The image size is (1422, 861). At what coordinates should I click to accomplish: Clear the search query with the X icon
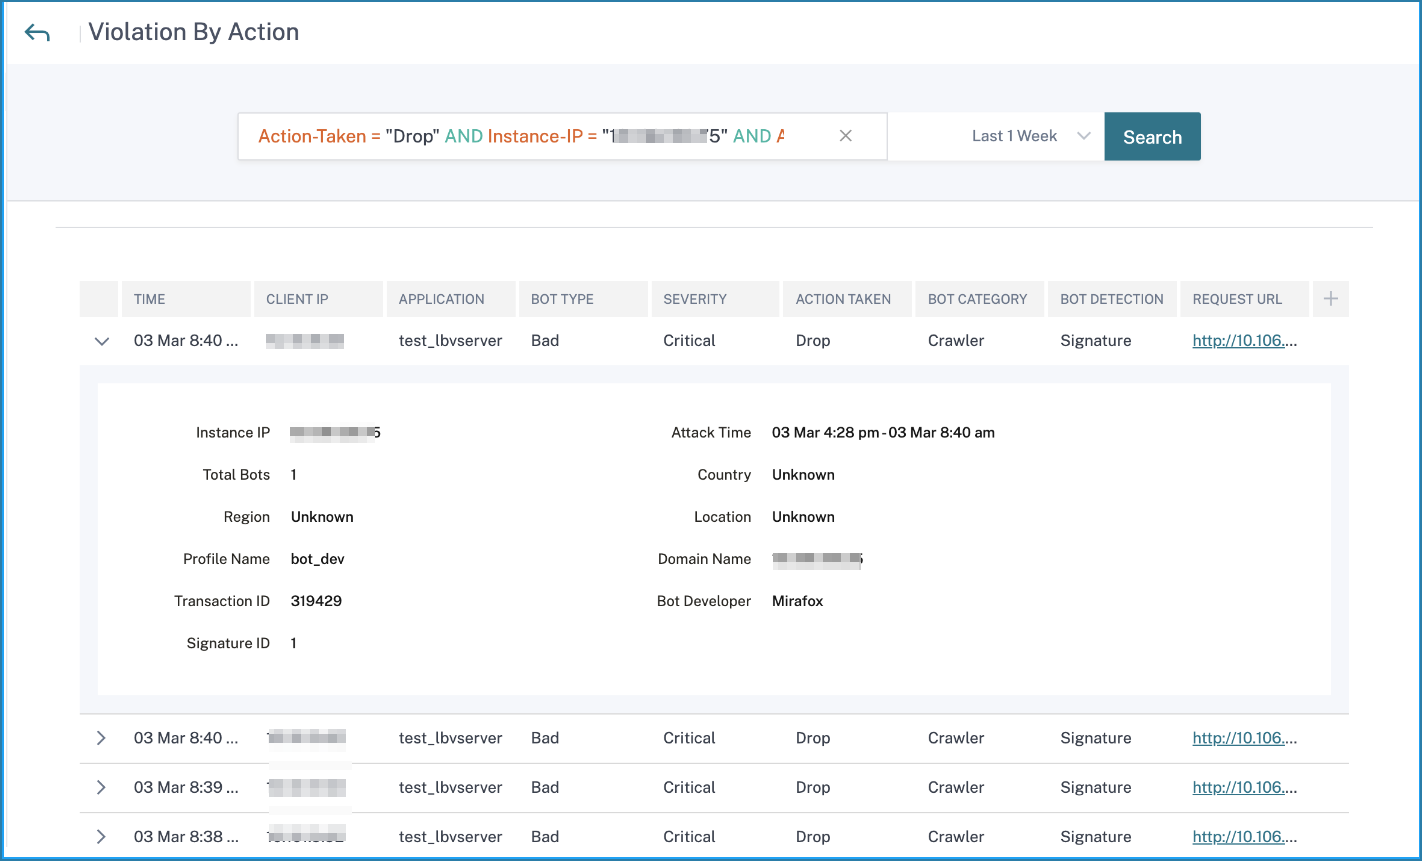coord(846,136)
